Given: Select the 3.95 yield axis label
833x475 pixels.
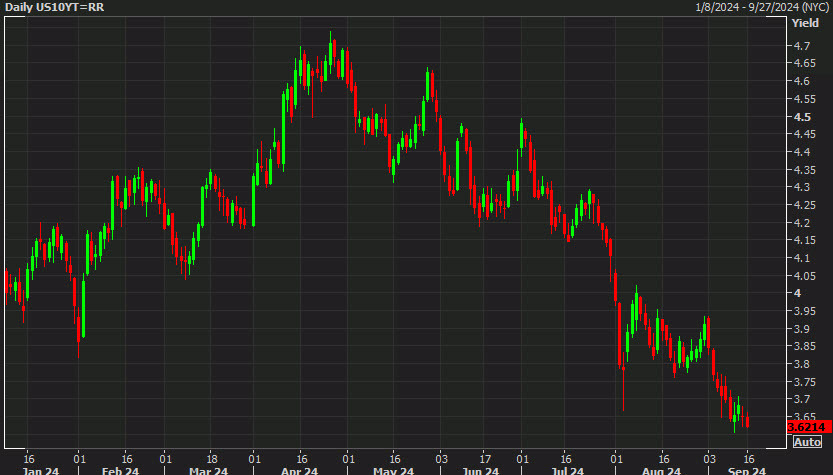Looking at the screenshot, I should click(805, 311).
